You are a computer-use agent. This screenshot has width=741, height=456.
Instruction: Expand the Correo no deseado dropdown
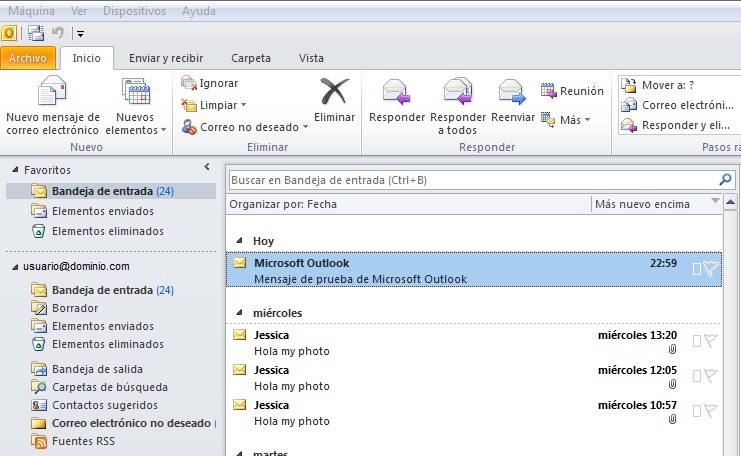pyautogui.click(x=306, y=128)
